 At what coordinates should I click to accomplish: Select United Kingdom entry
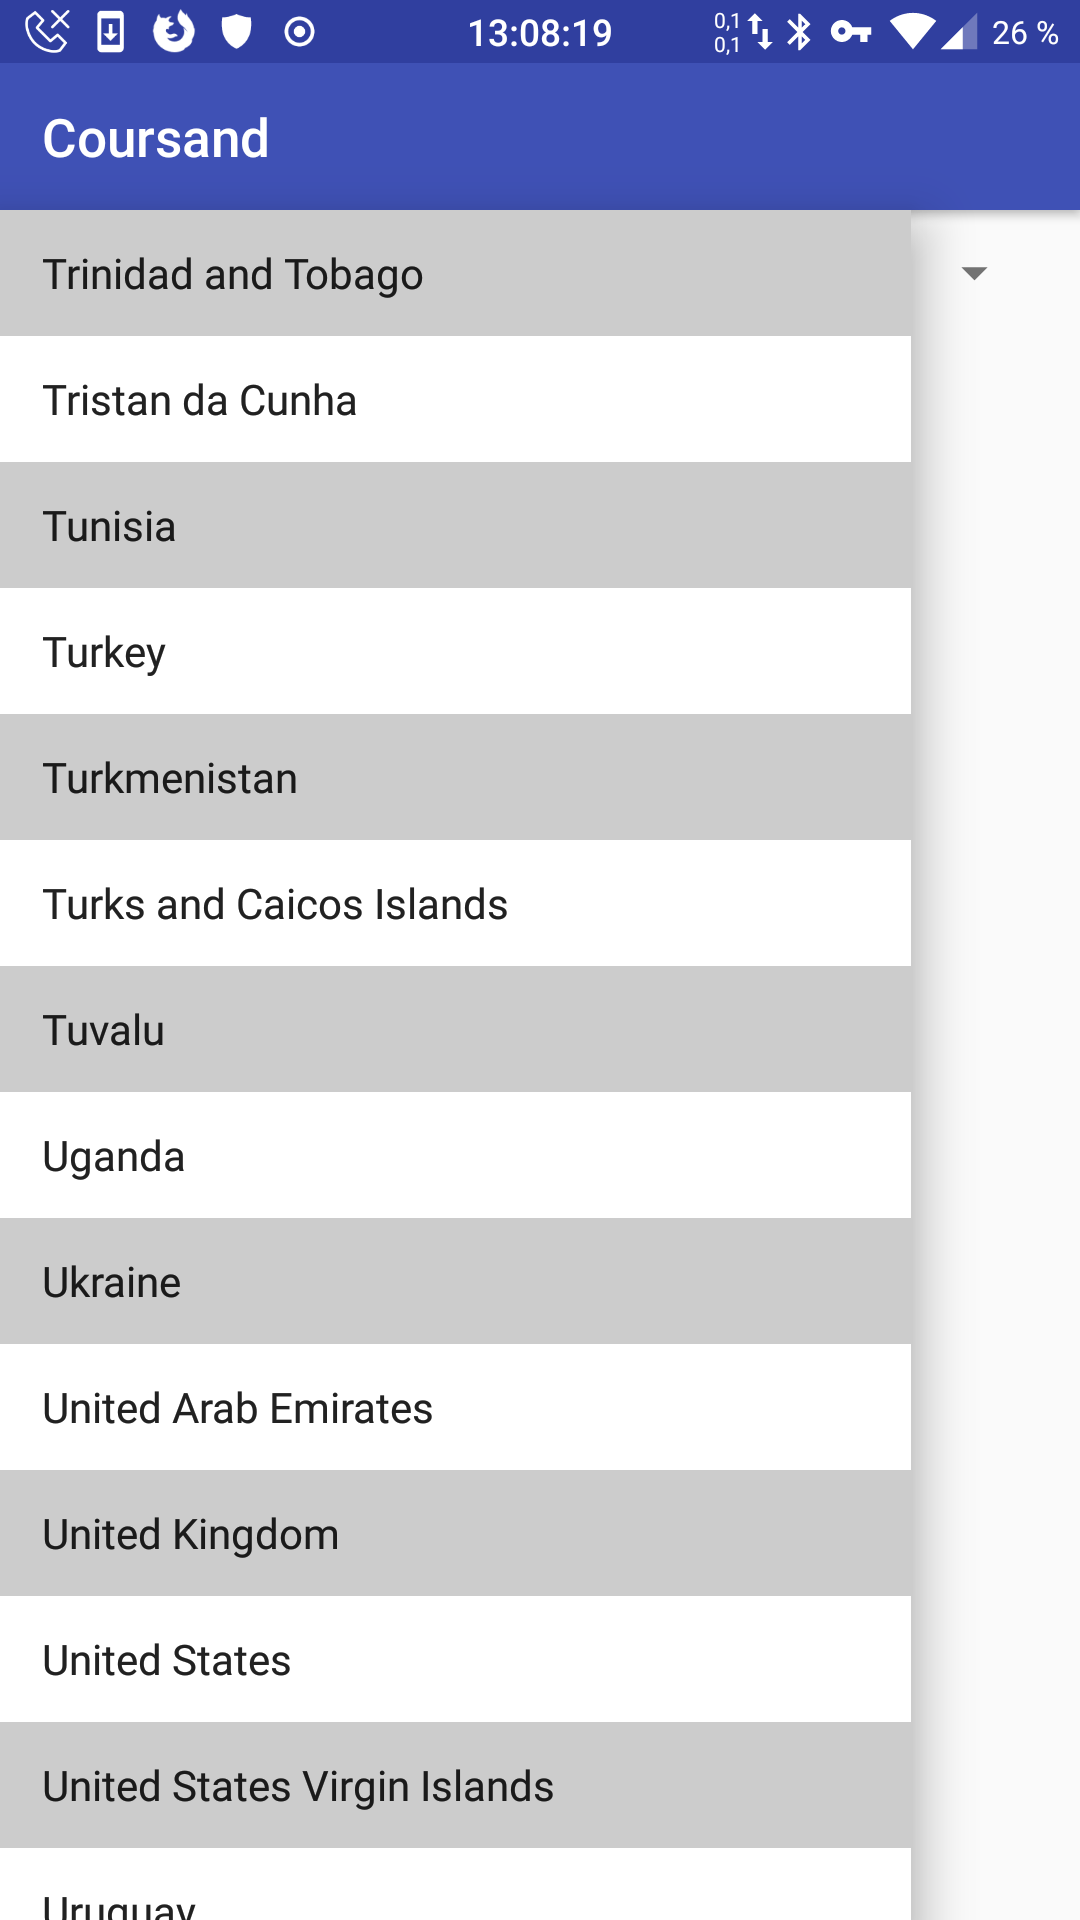coord(455,1534)
